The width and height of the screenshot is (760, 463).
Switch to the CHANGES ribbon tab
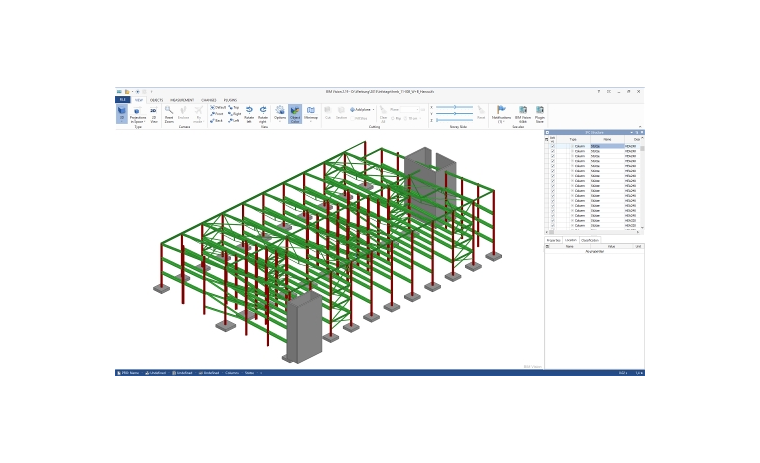click(209, 100)
